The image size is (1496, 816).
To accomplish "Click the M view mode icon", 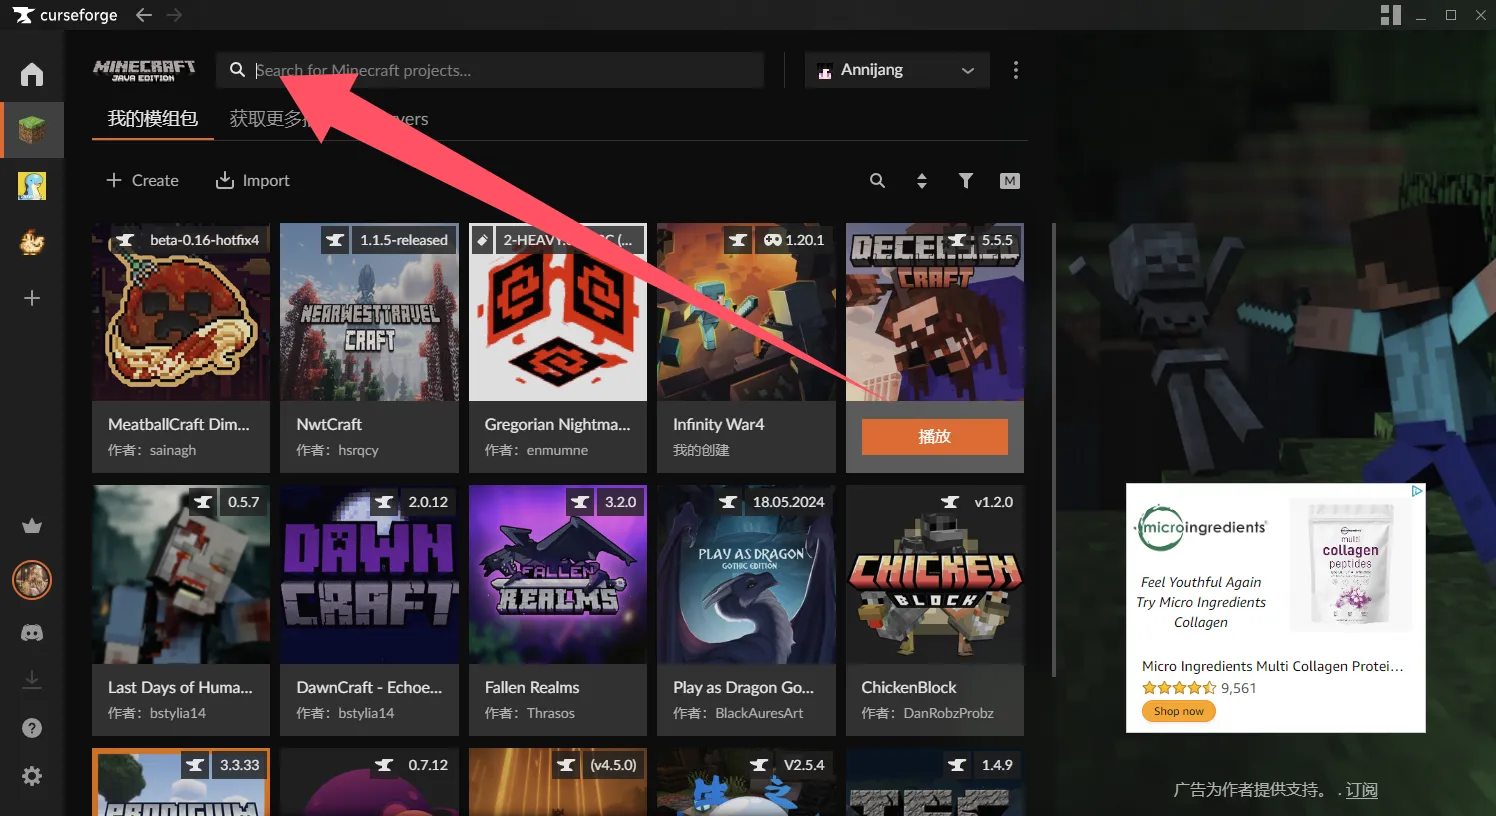I will pyautogui.click(x=1010, y=181).
